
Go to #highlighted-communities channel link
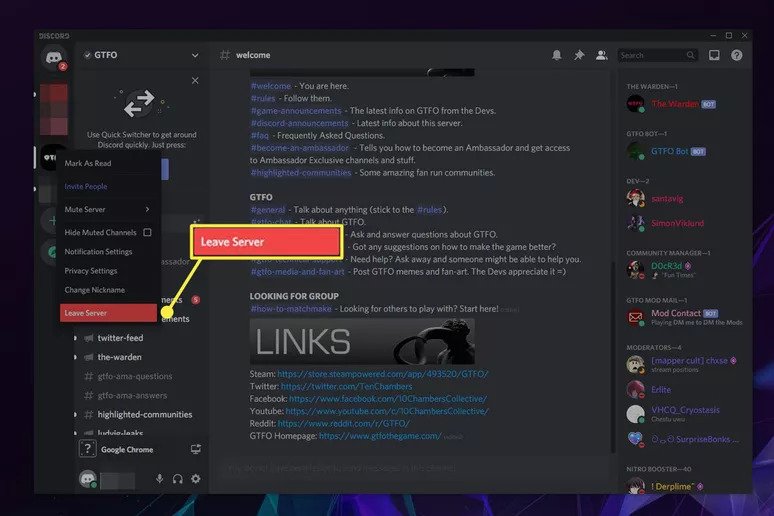[x=301, y=173]
